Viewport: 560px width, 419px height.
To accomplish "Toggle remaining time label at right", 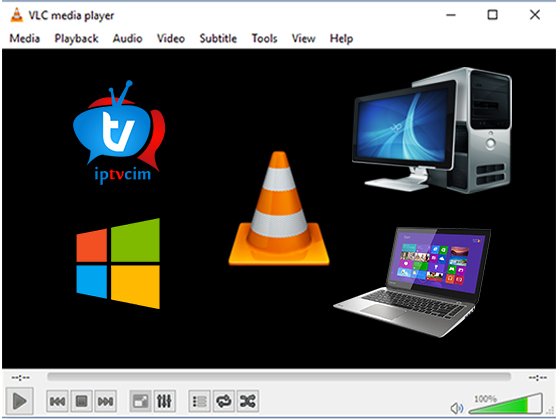I will tap(538, 377).
